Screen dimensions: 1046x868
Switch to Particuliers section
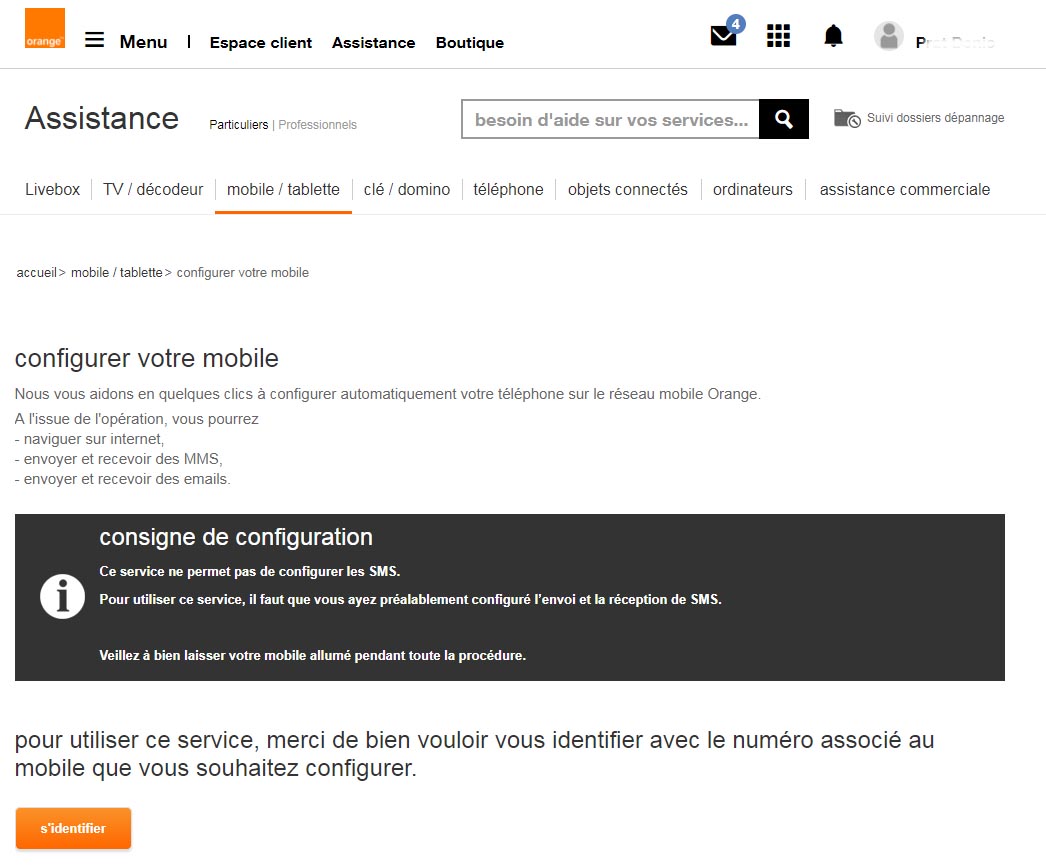[239, 125]
